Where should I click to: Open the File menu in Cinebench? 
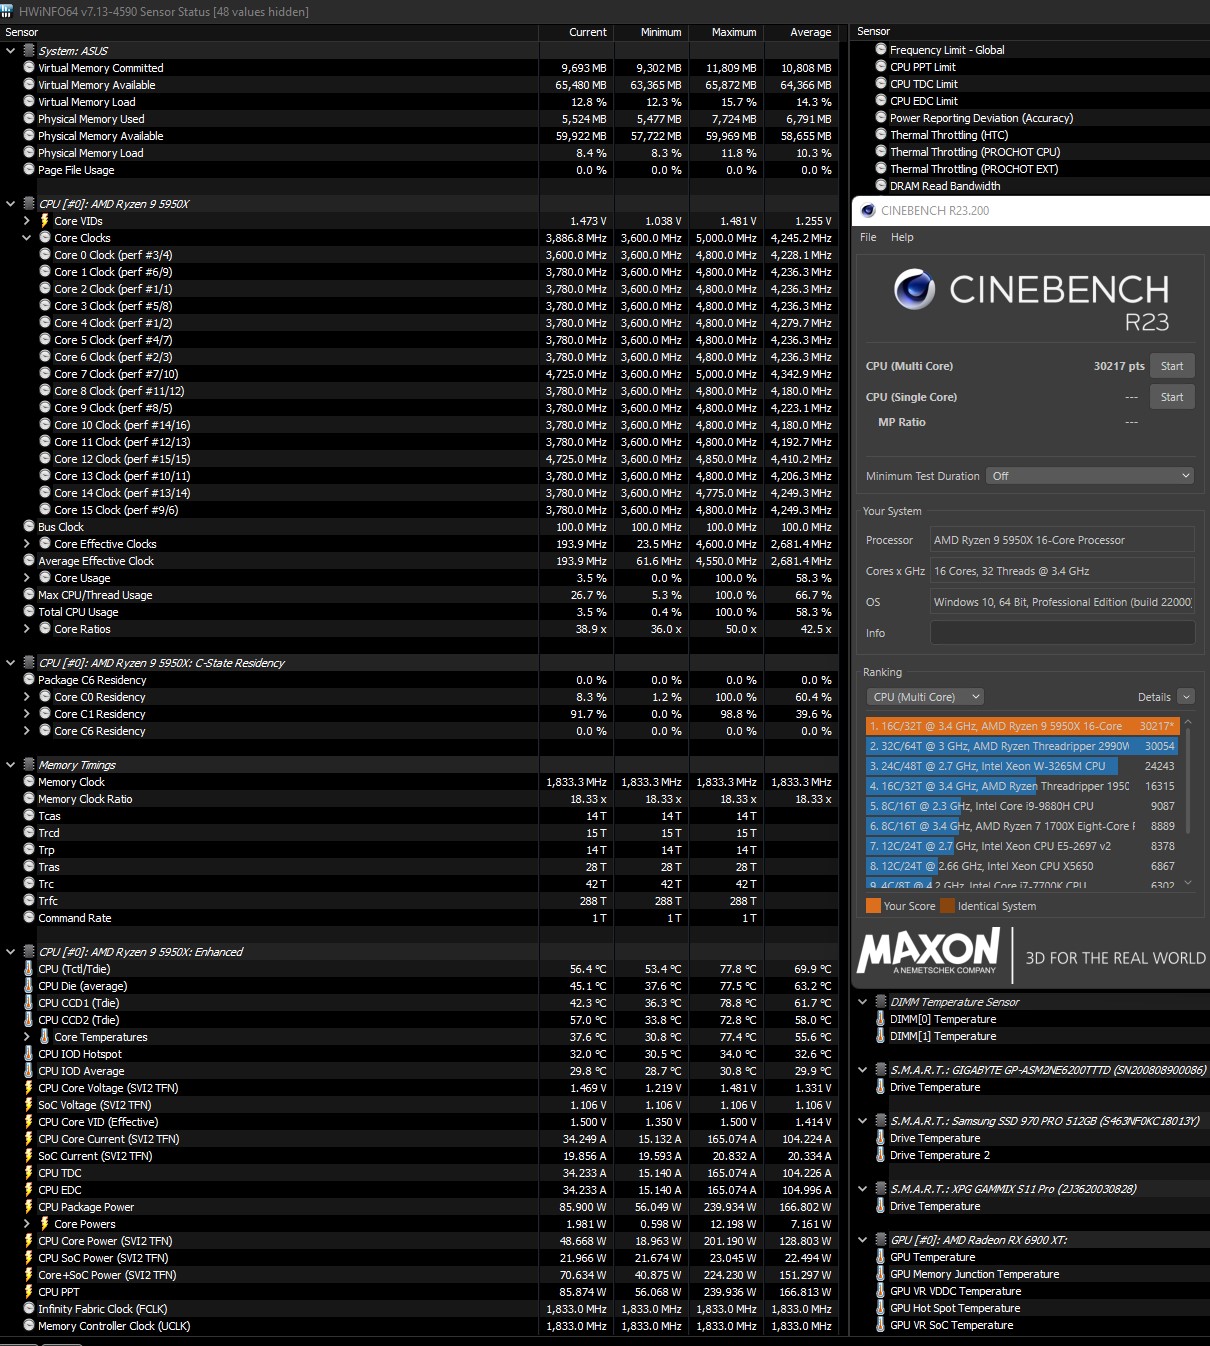(x=868, y=237)
